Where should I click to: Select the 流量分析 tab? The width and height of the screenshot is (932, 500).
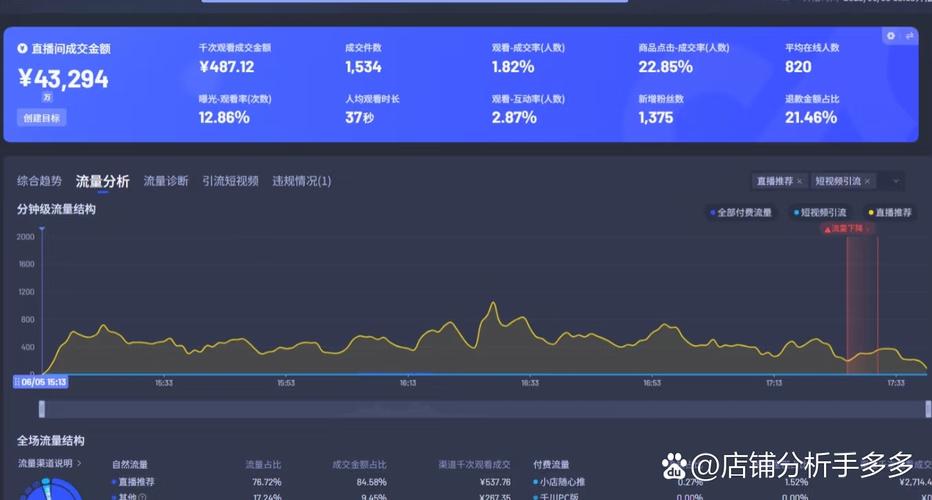(102, 181)
